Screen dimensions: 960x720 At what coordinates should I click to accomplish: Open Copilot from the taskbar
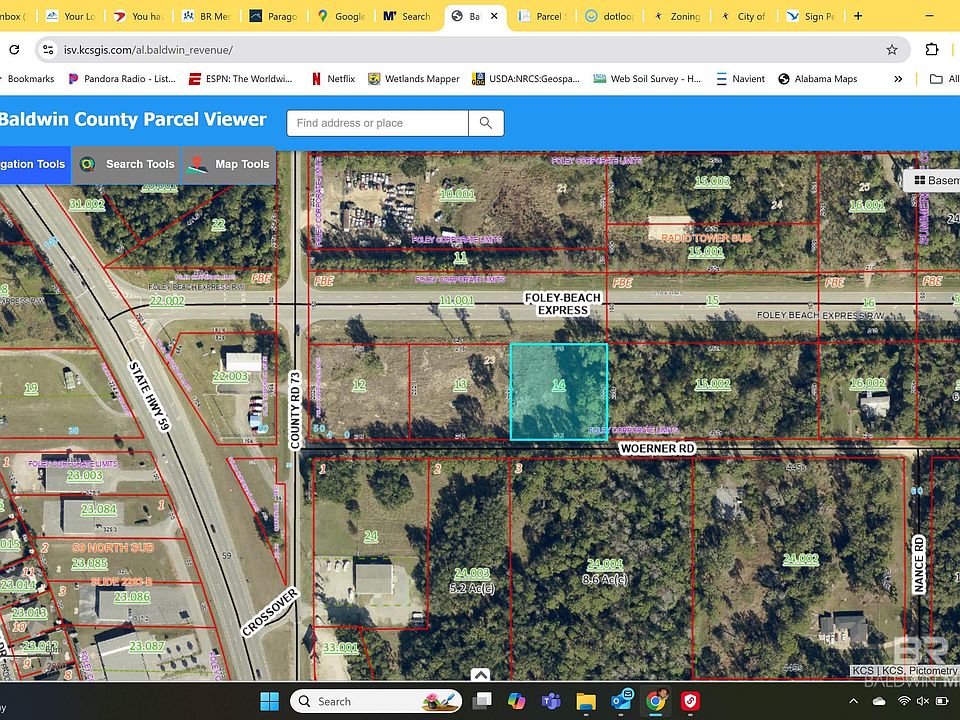517,701
